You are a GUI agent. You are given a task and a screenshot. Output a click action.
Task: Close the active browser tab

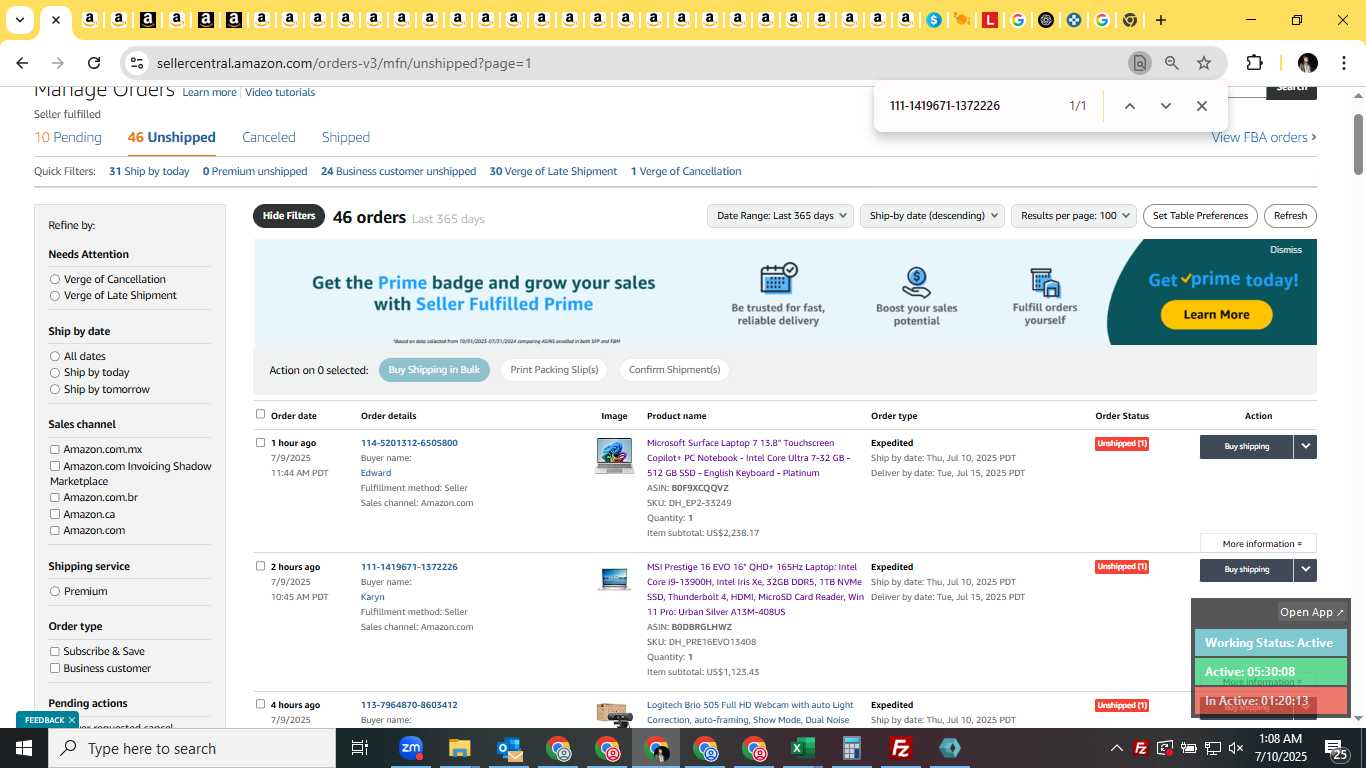click(x=56, y=20)
